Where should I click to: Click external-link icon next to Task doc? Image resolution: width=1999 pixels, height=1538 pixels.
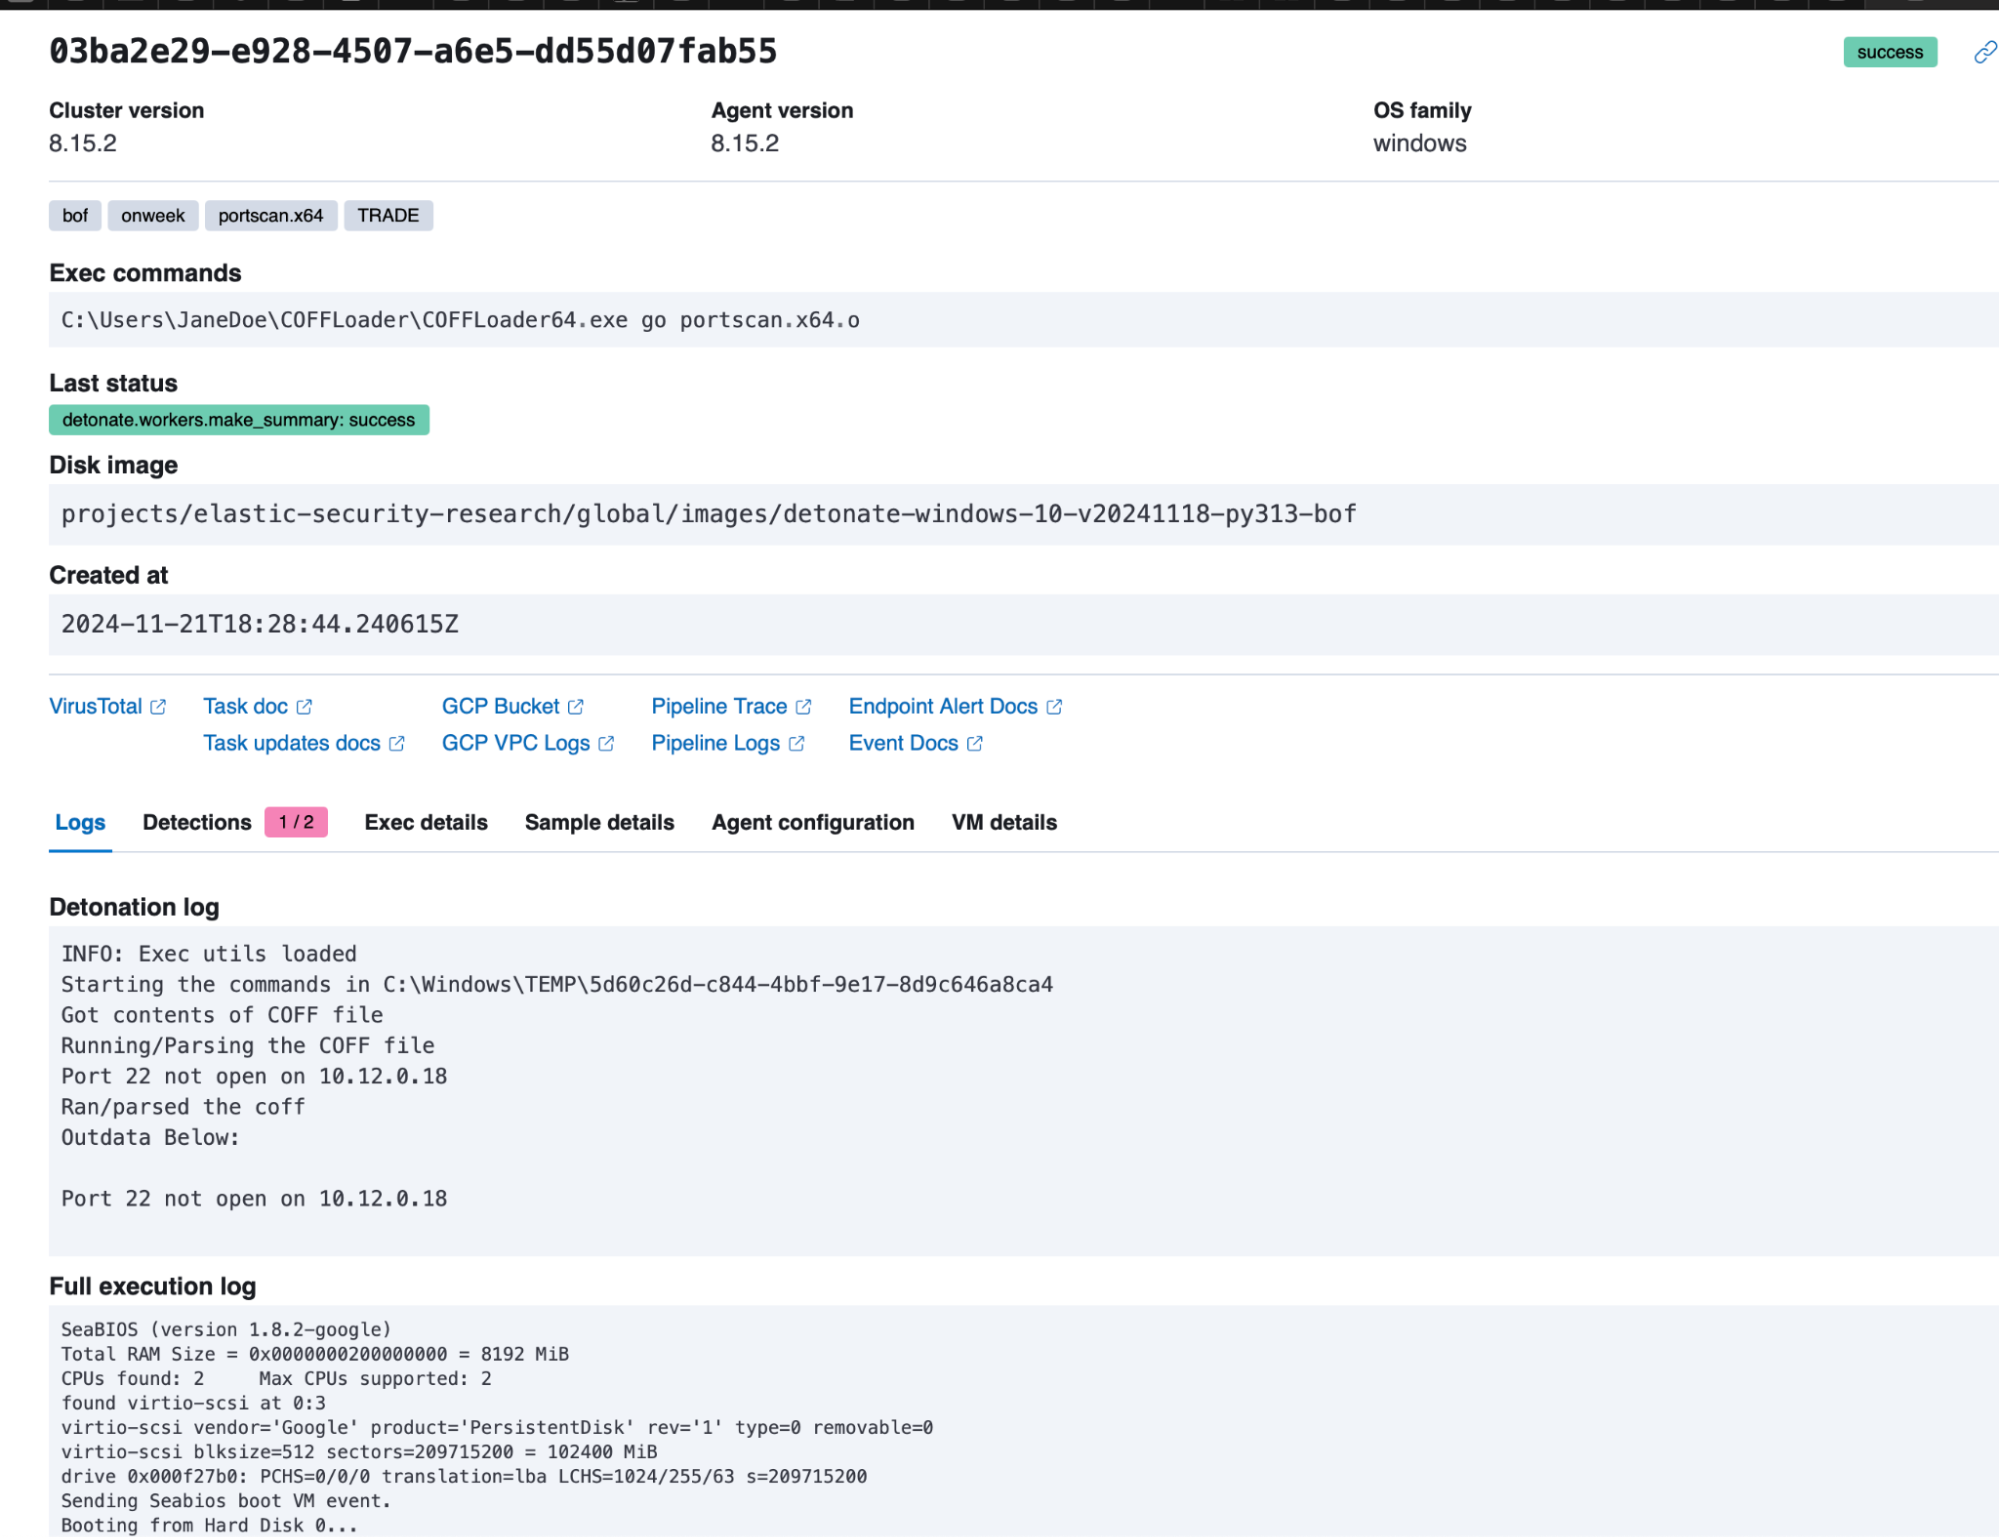304,707
